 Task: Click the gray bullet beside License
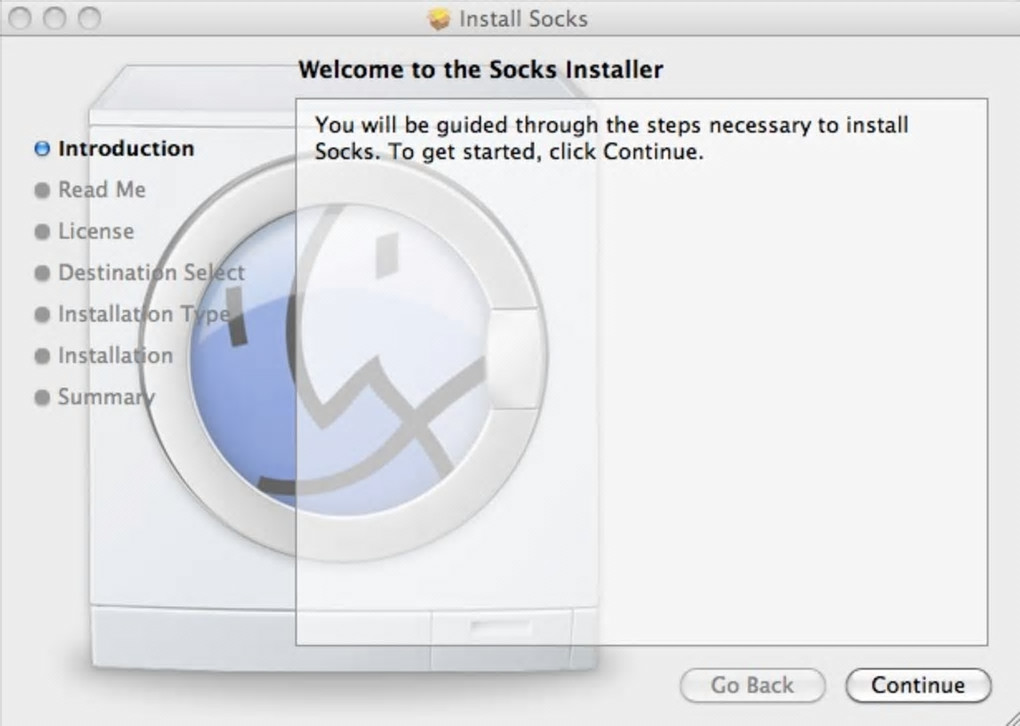(42, 232)
